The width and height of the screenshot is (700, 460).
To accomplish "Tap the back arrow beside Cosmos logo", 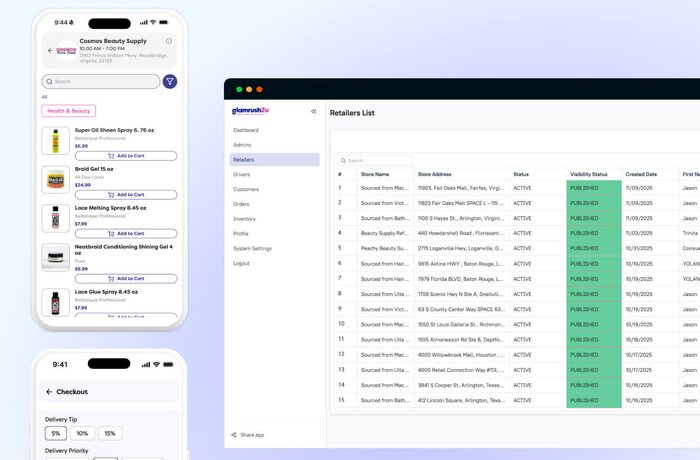I will (49, 49).
